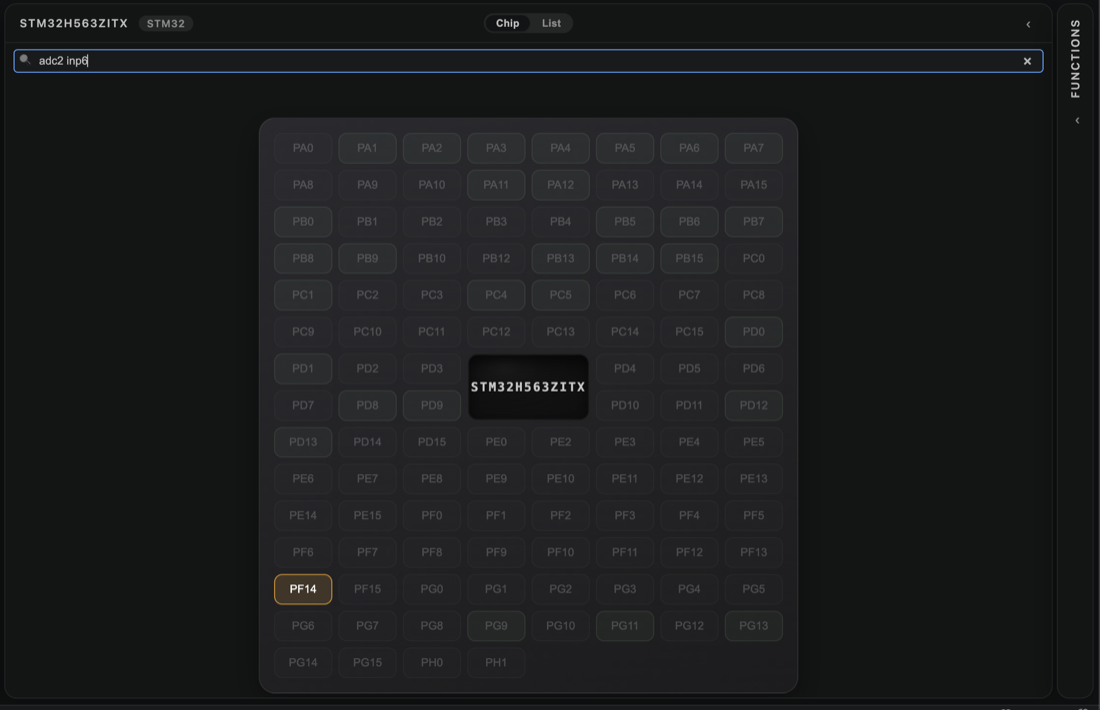
Task: Select pin PB7
Action: 753,222
